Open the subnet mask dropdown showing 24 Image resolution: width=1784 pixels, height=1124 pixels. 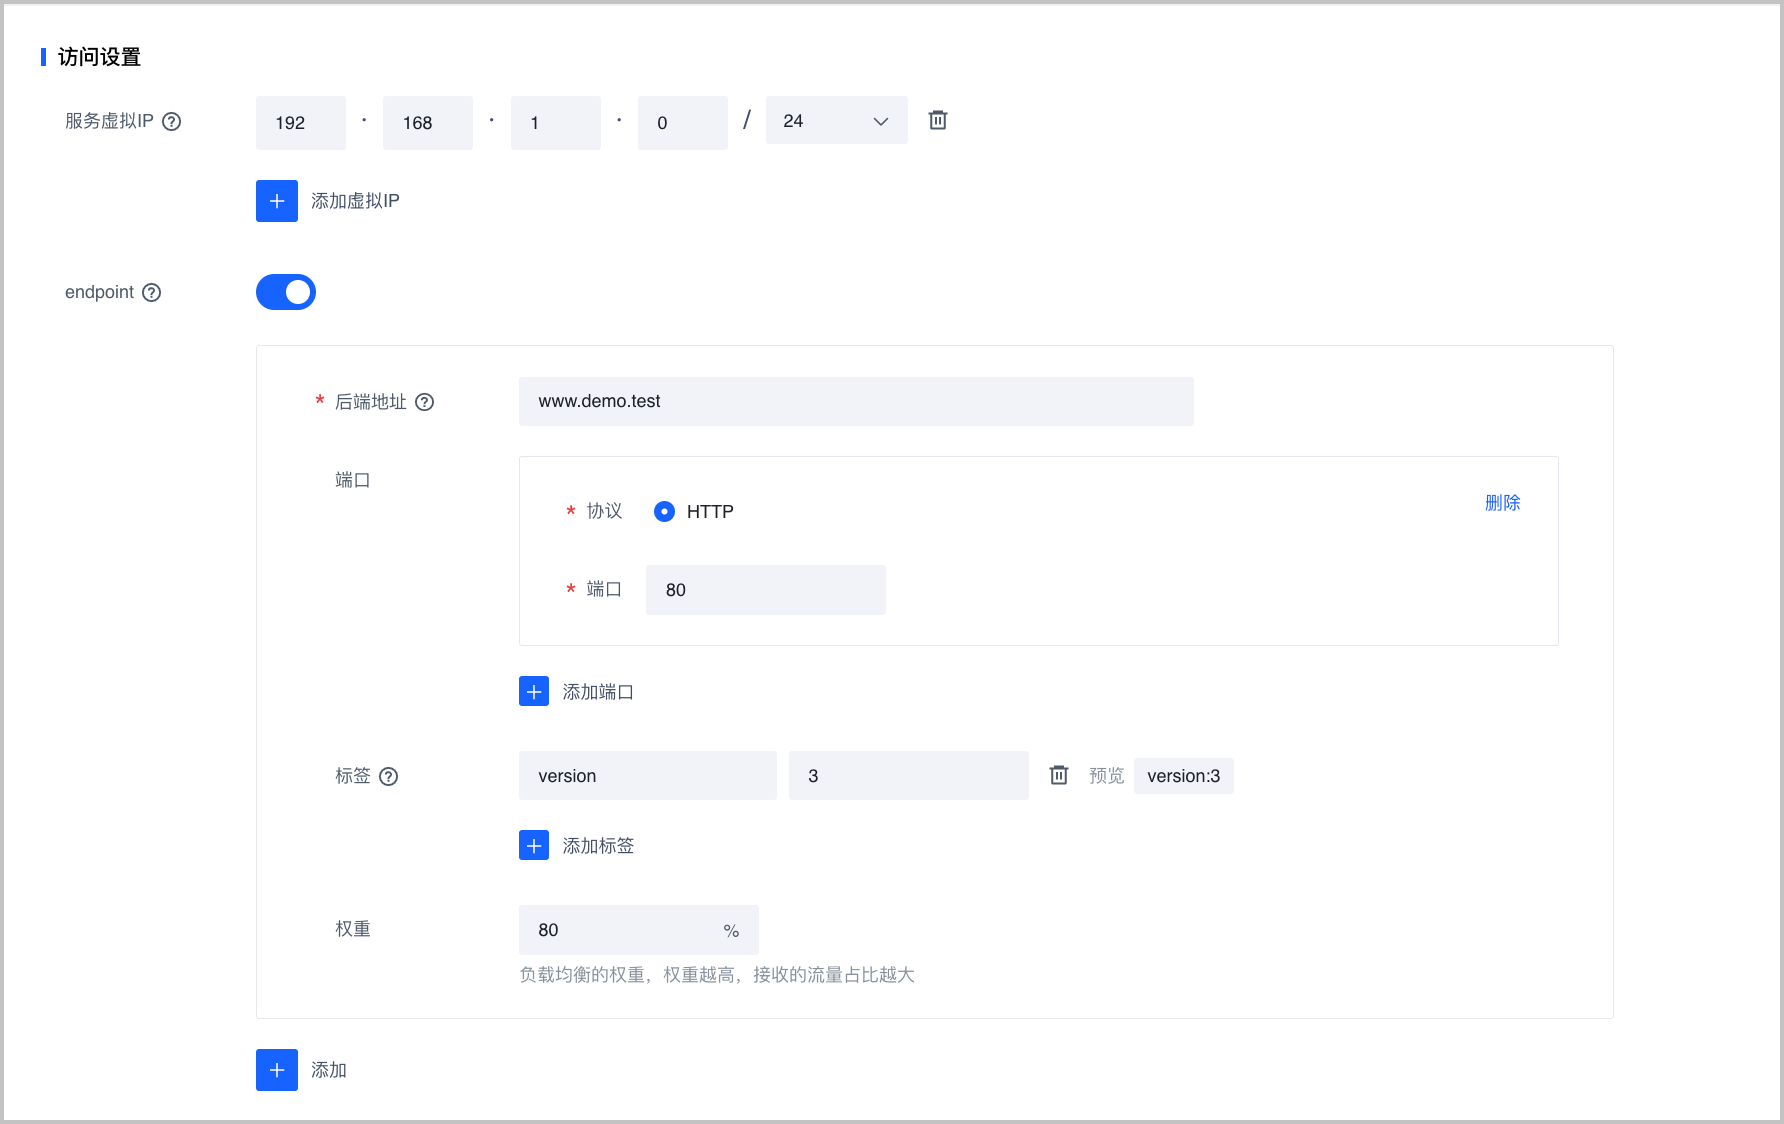tap(836, 121)
